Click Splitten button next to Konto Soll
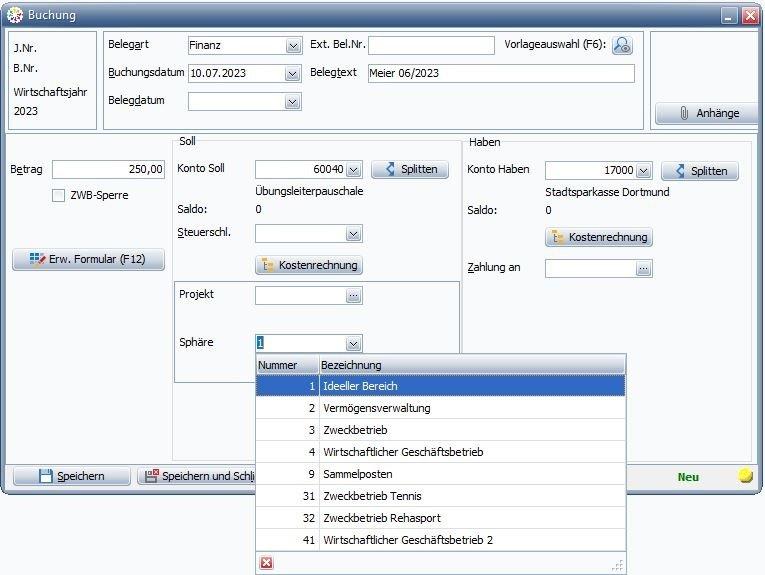Viewport: 765px width, 575px height. tap(409, 170)
